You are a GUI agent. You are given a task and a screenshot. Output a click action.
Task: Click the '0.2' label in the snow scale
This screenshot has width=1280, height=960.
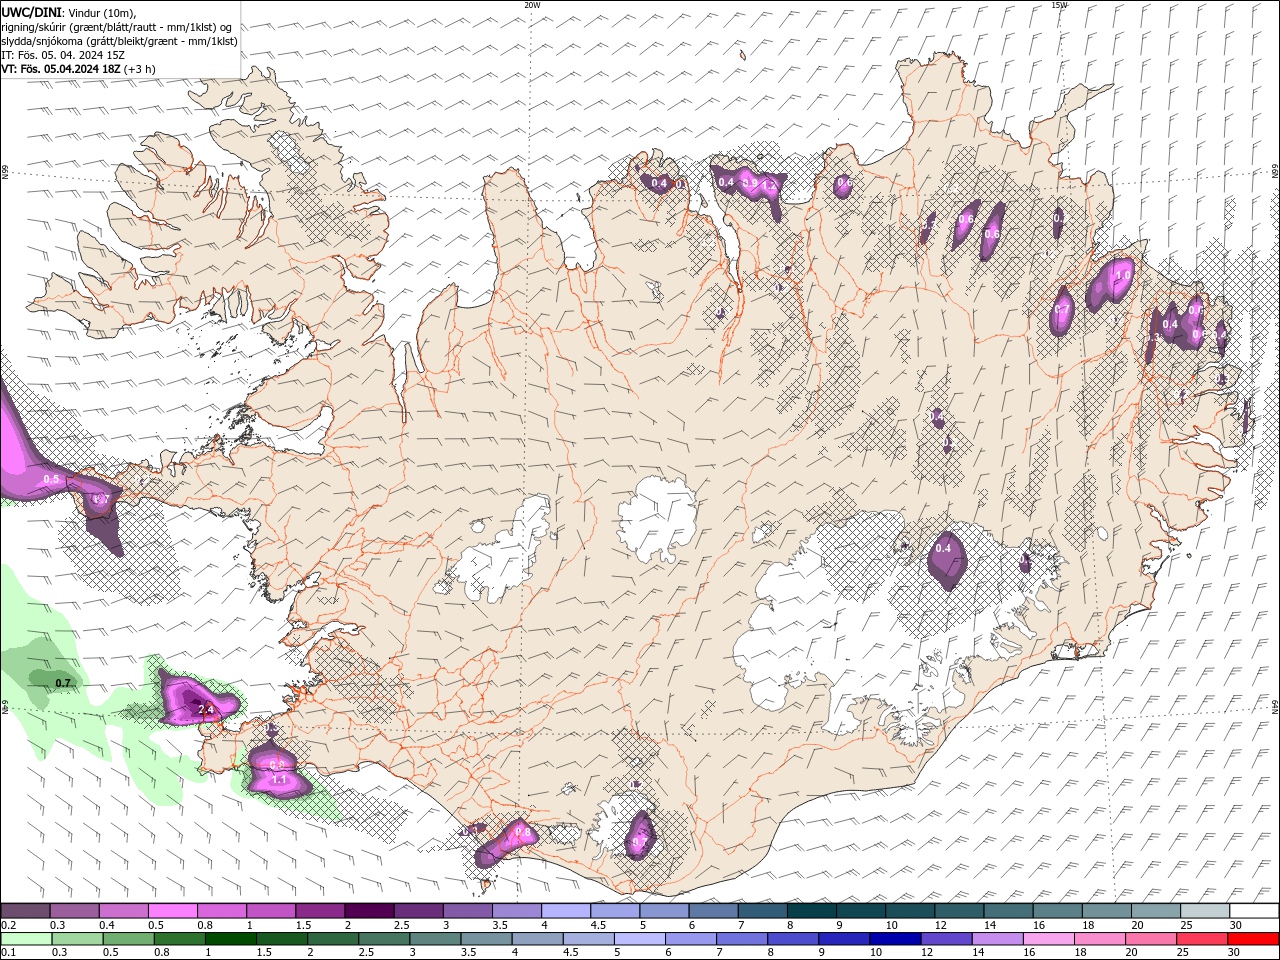pos(10,925)
